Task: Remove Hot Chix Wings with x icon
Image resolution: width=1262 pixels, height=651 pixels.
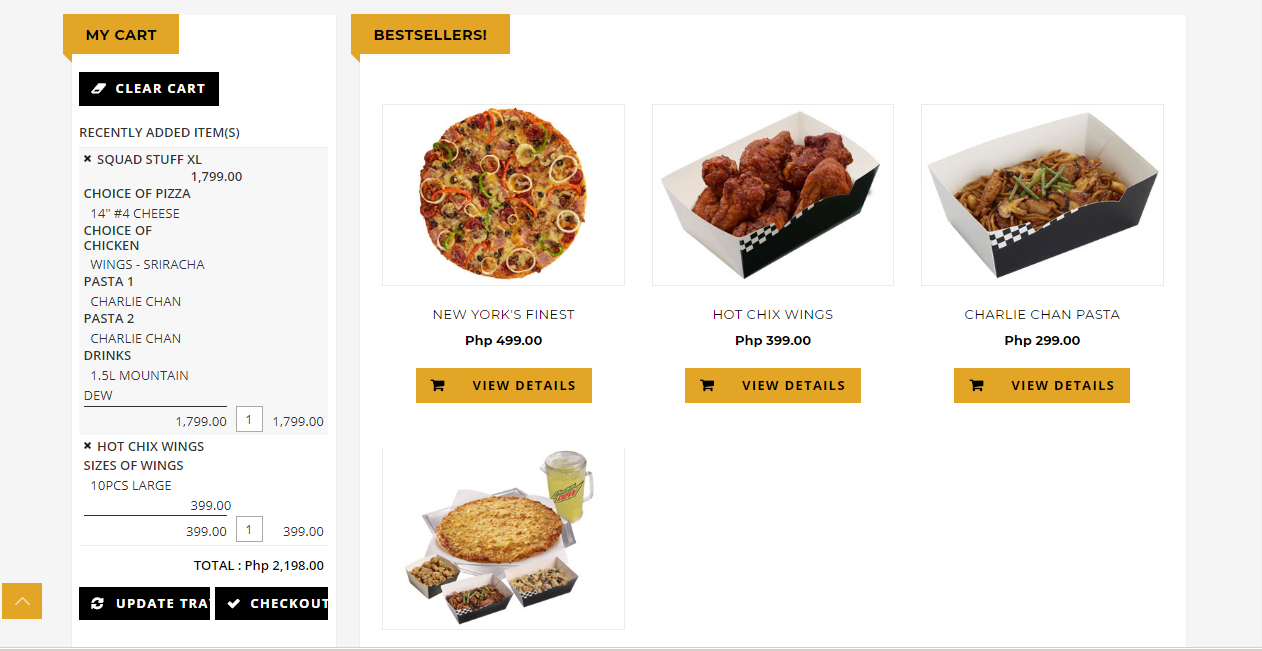Action: tap(88, 446)
